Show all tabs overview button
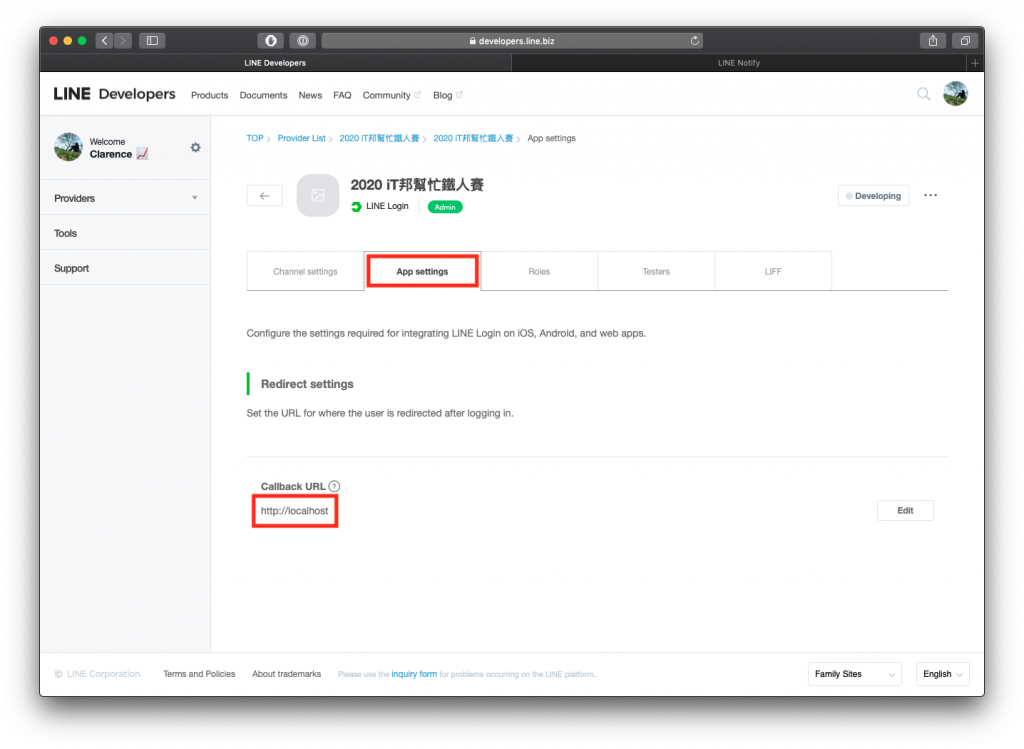Image resolution: width=1024 pixels, height=749 pixels. tap(965, 40)
